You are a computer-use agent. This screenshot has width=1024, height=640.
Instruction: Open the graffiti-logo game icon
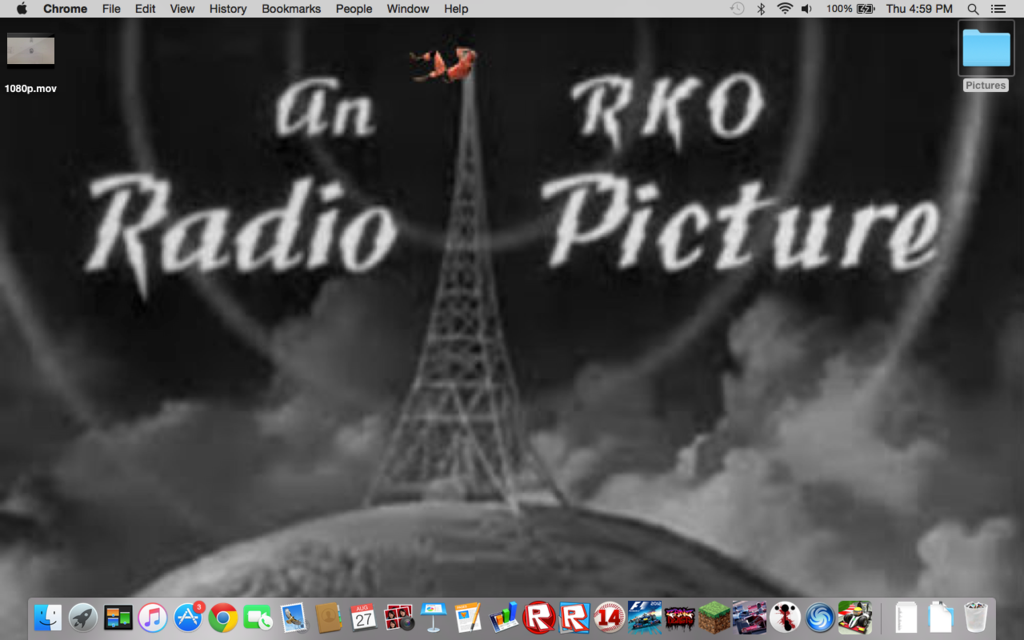click(x=679, y=617)
